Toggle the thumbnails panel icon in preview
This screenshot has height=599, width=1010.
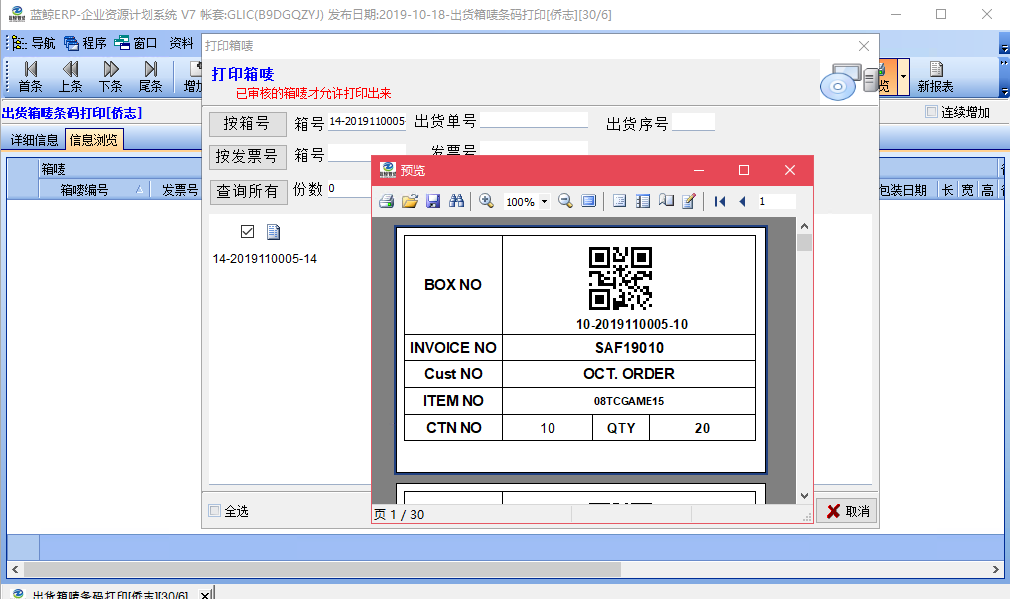642,202
